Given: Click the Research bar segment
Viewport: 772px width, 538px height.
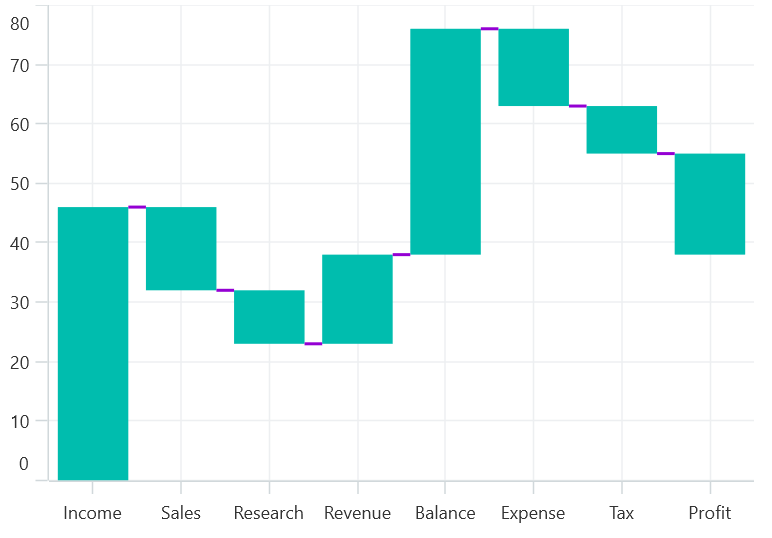Looking at the screenshot, I should pos(269,317).
